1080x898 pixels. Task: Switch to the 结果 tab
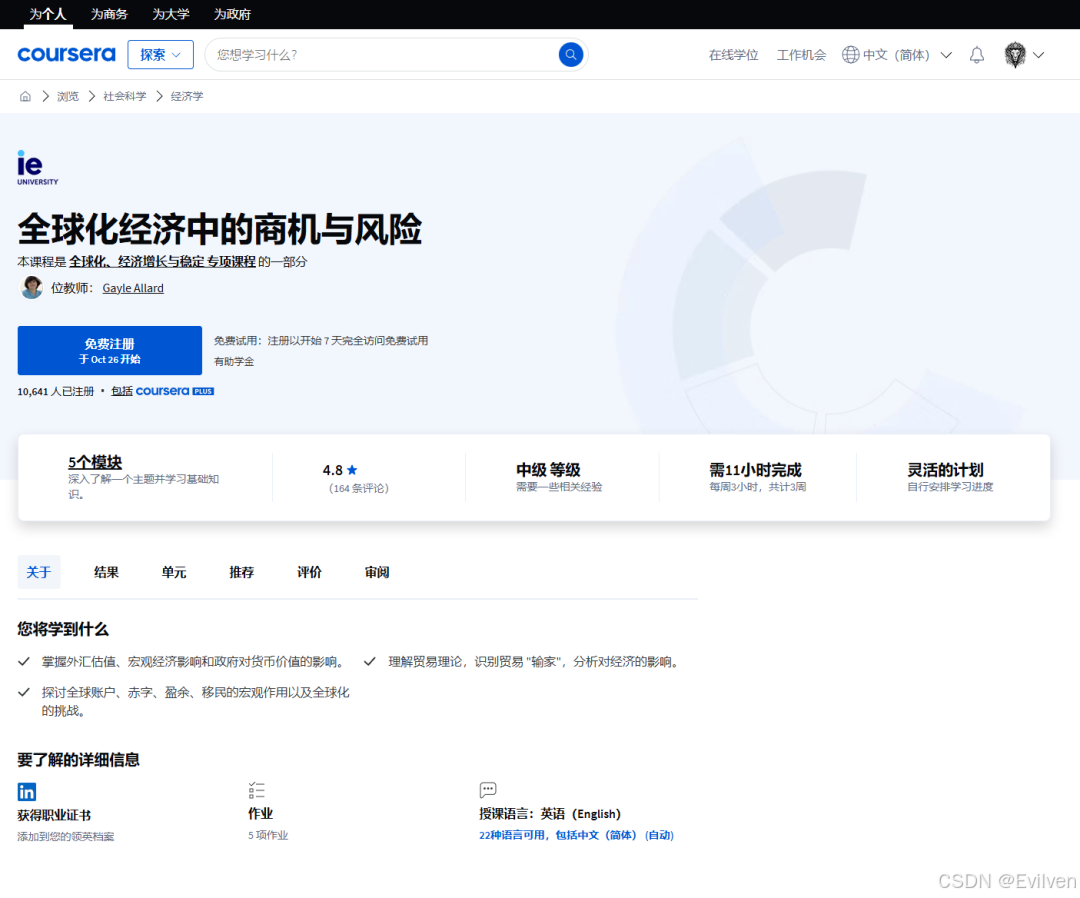(x=106, y=572)
